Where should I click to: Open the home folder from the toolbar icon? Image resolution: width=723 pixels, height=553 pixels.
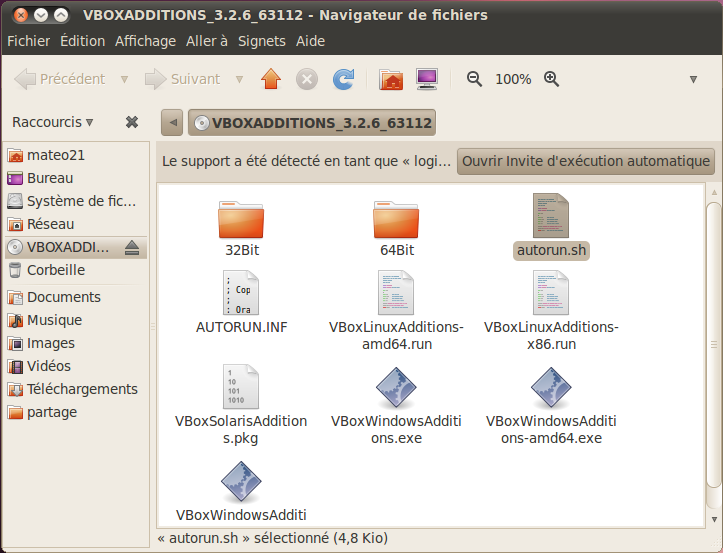click(391, 79)
